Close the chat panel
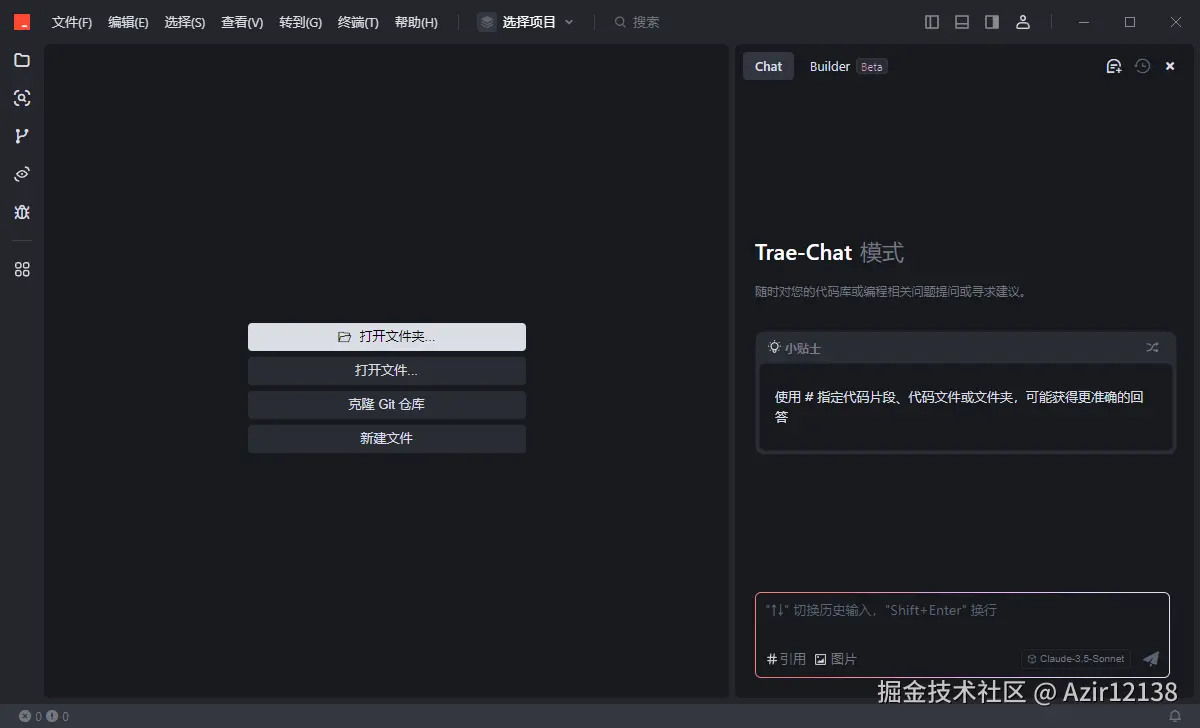Screen dimensions: 1200x728 click(x=1170, y=66)
